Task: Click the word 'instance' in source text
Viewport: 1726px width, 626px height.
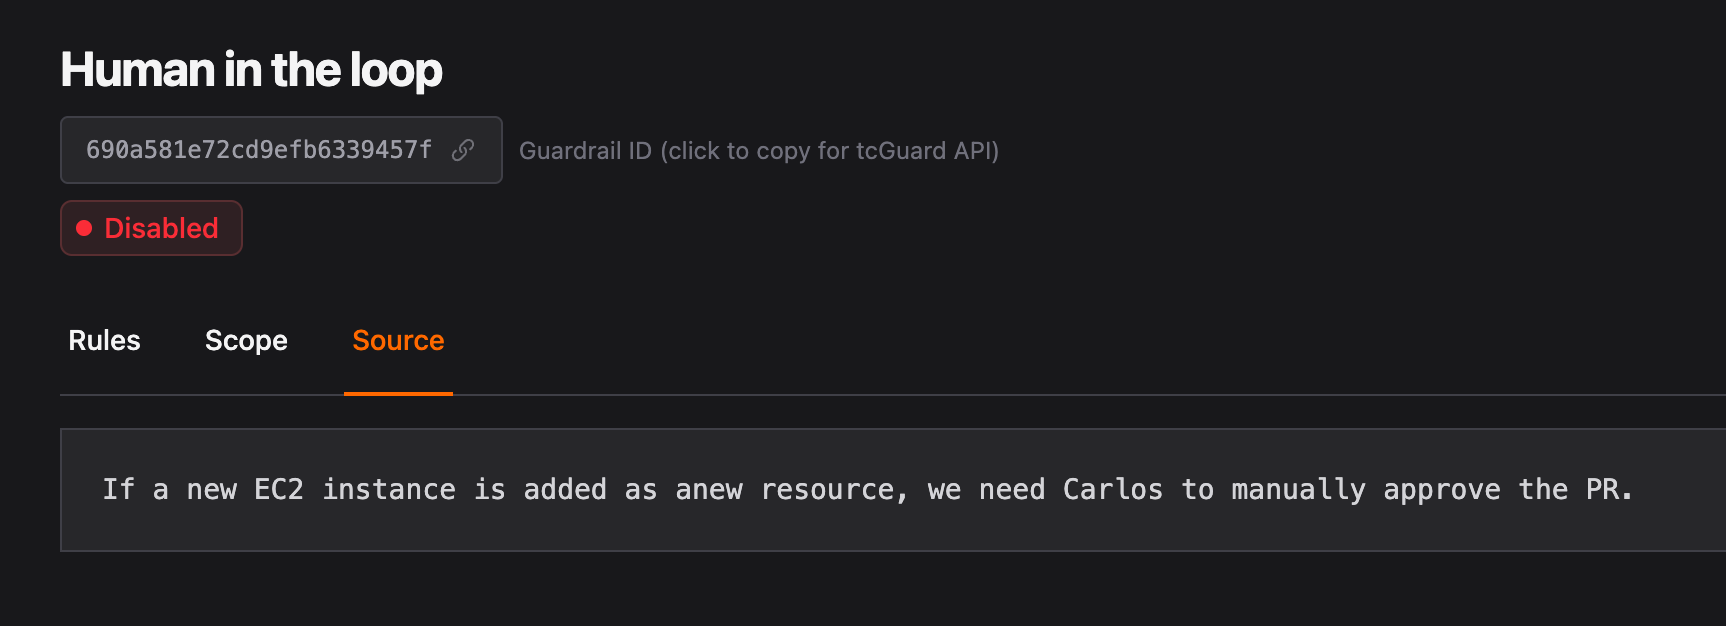Action: 388,490
